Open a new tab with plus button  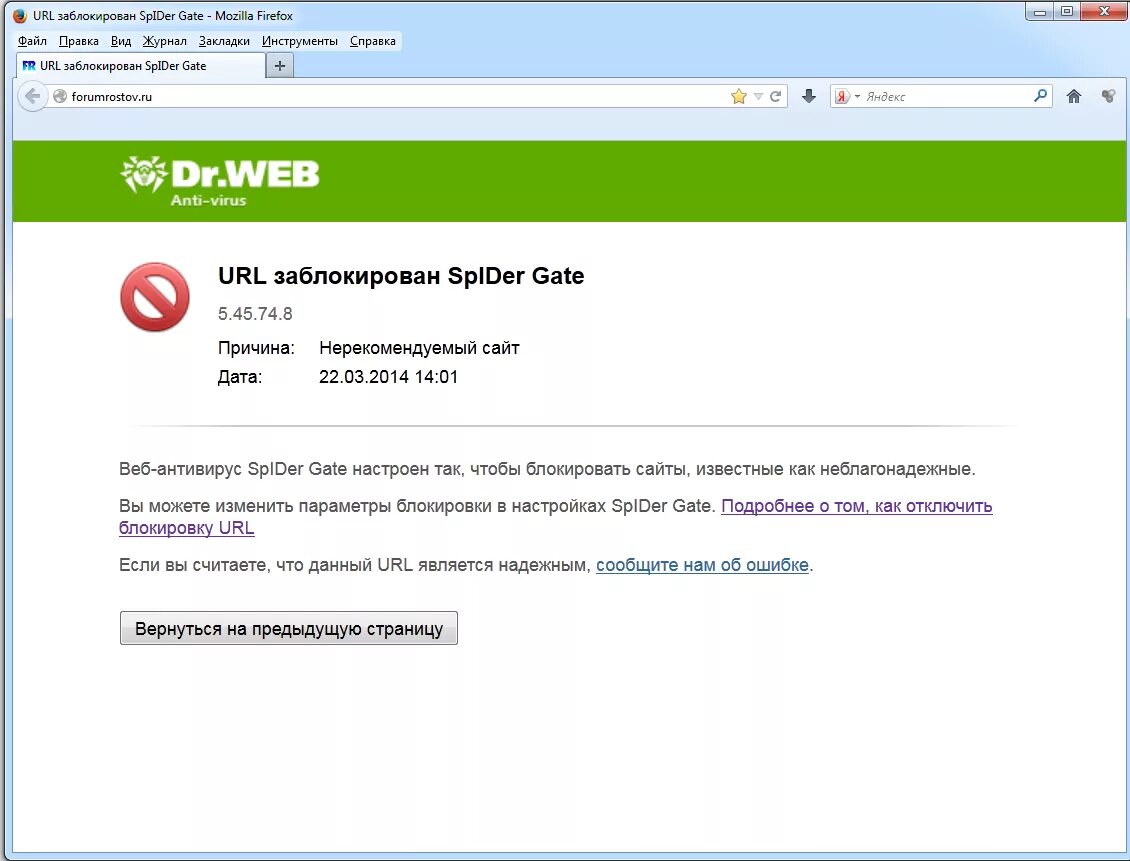tap(280, 66)
